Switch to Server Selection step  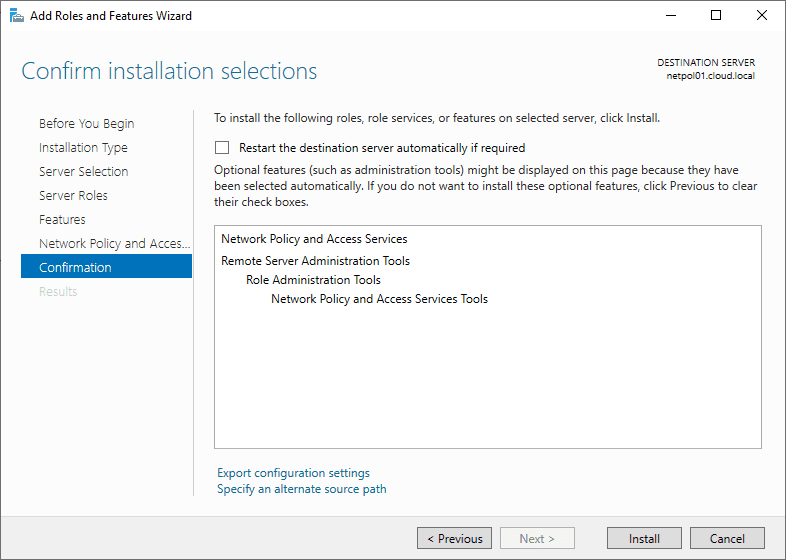pyautogui.click(x=83, y=172)
